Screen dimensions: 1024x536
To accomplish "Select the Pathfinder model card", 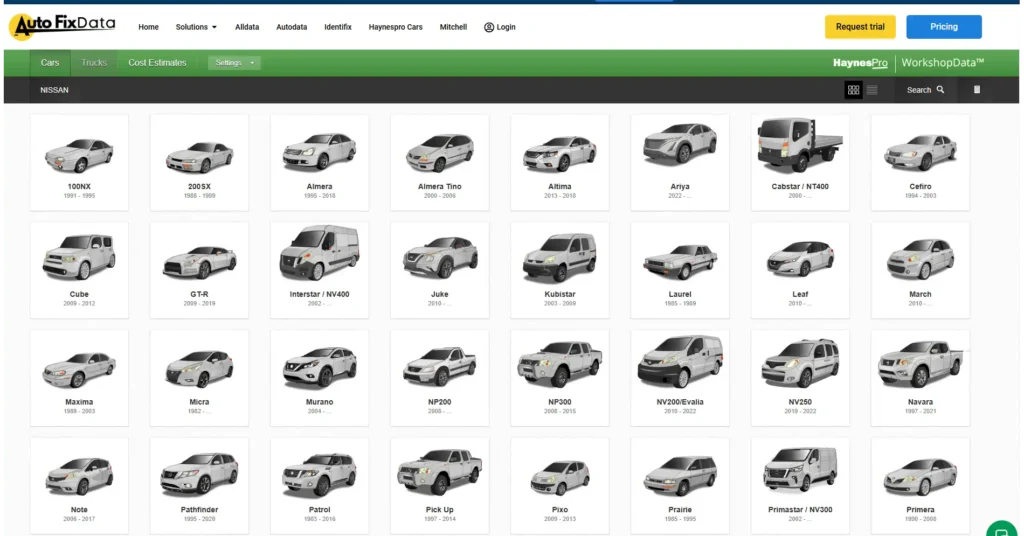I will click(x=199, y=486).
